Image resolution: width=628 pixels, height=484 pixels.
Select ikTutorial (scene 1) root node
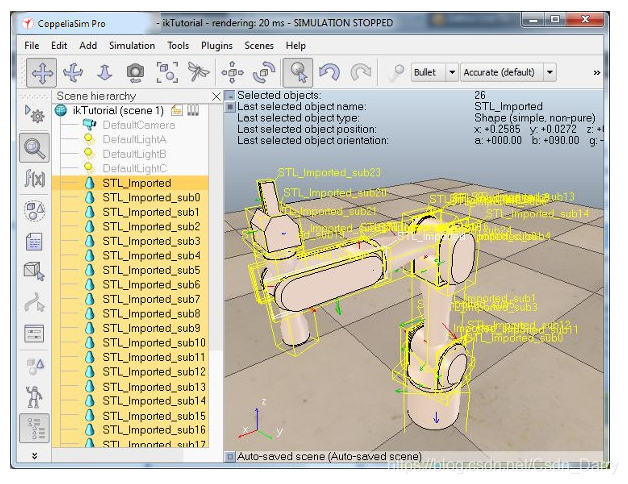pos(118,110)
